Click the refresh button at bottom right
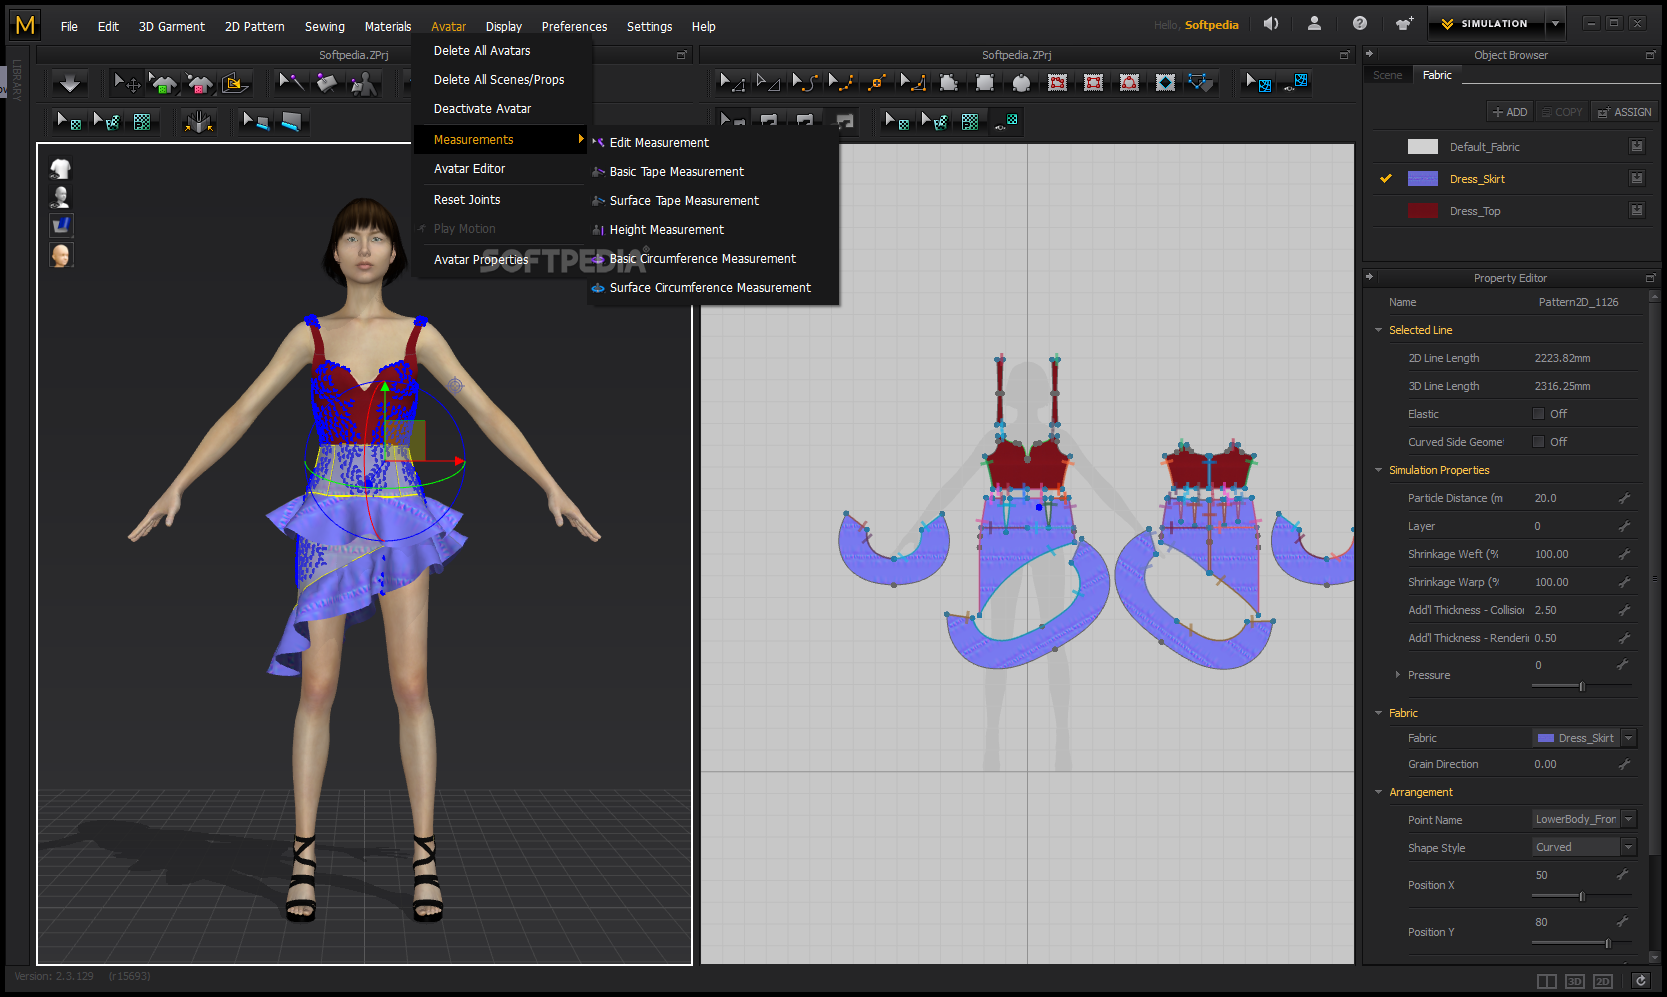The image size is (1667, 997). point(1640,981)
